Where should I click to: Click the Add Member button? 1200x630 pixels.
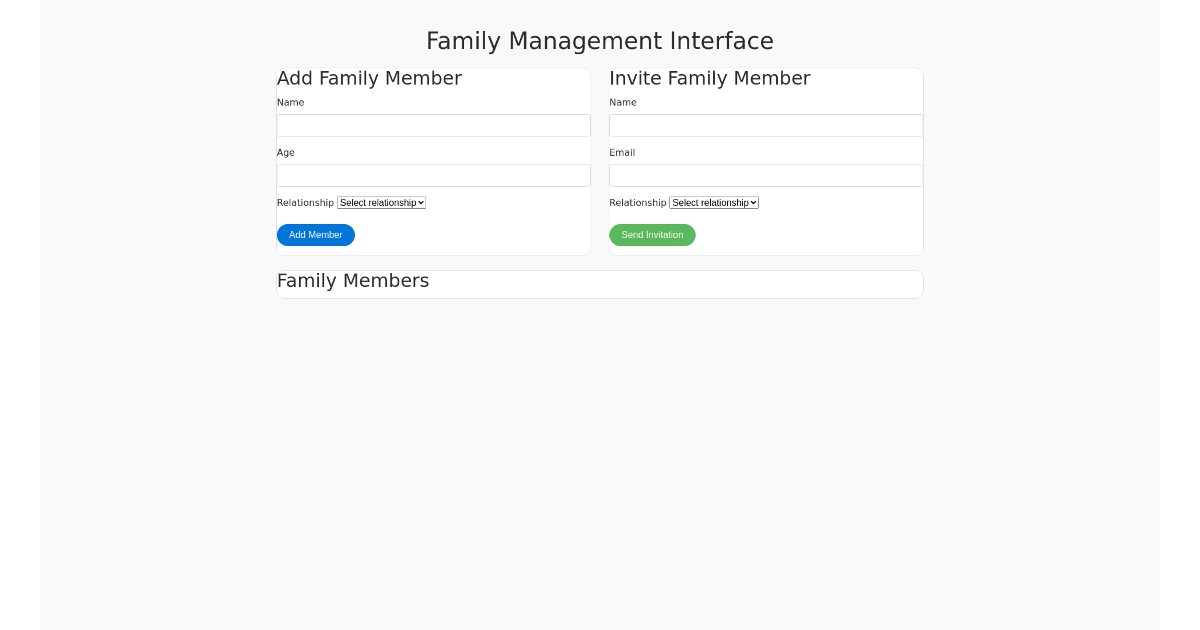315,235
